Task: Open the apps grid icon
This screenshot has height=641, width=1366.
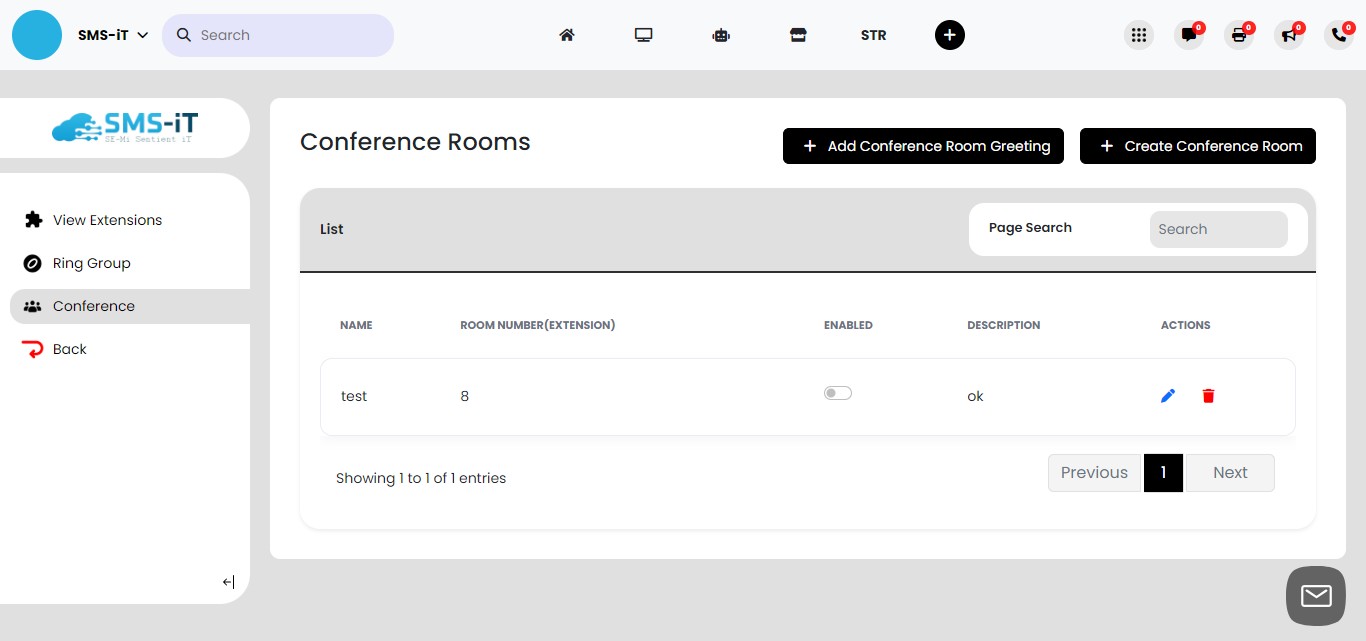Action: click(x=1138, y=34)
